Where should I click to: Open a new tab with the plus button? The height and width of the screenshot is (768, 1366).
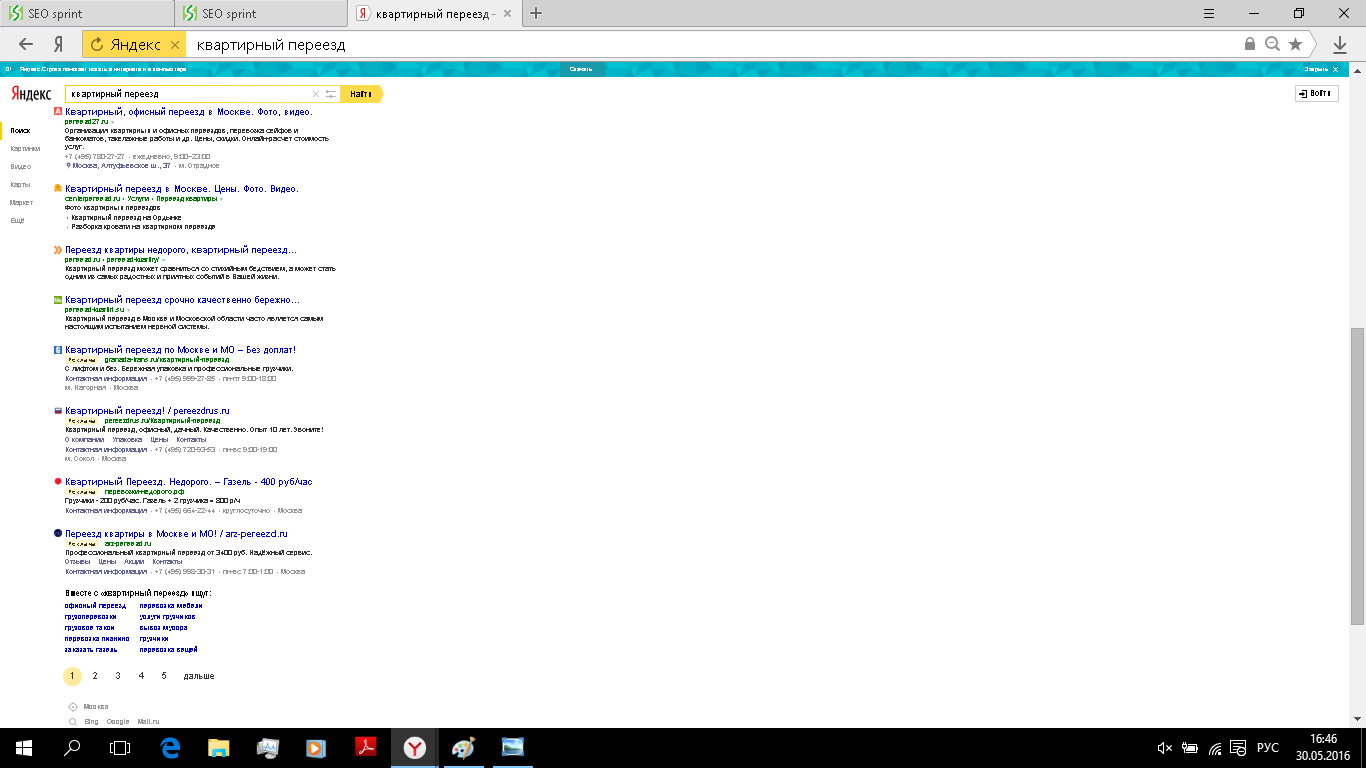536,13
